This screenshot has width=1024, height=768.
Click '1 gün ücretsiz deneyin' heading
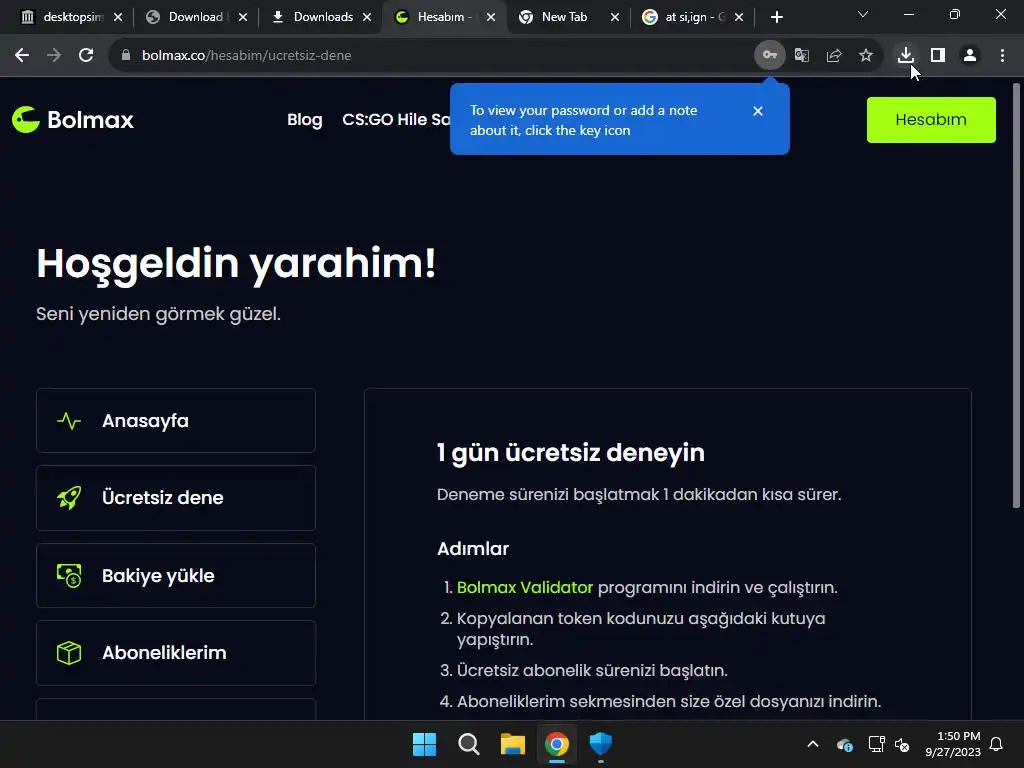tap(571, 453)
